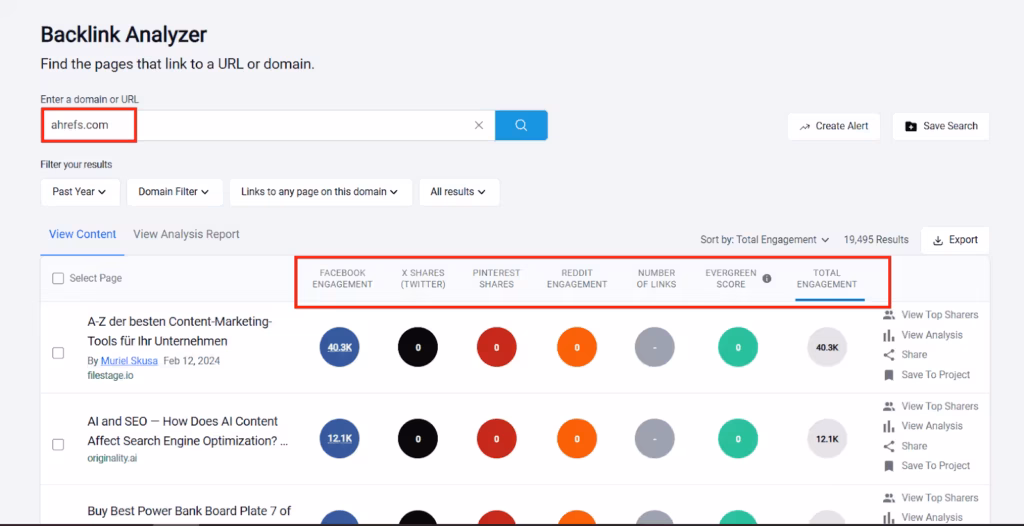Viewport: 1024px width, 526px height.
Task: Click the Feb 12, 2024 date text
Action: (191, 360)
